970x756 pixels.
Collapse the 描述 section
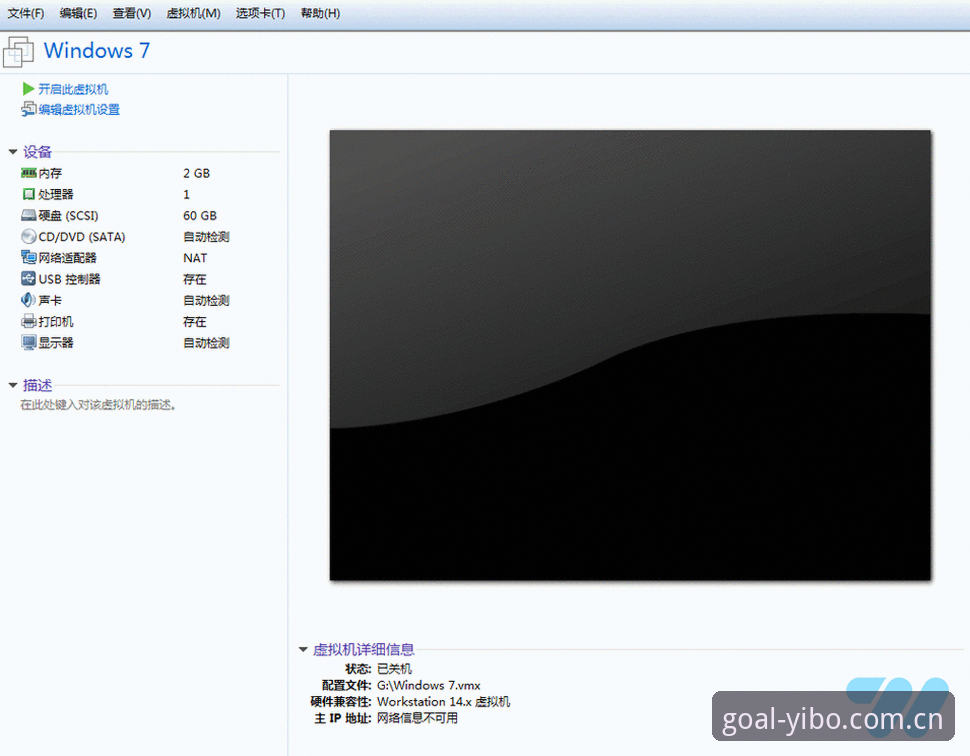point(12,385)
